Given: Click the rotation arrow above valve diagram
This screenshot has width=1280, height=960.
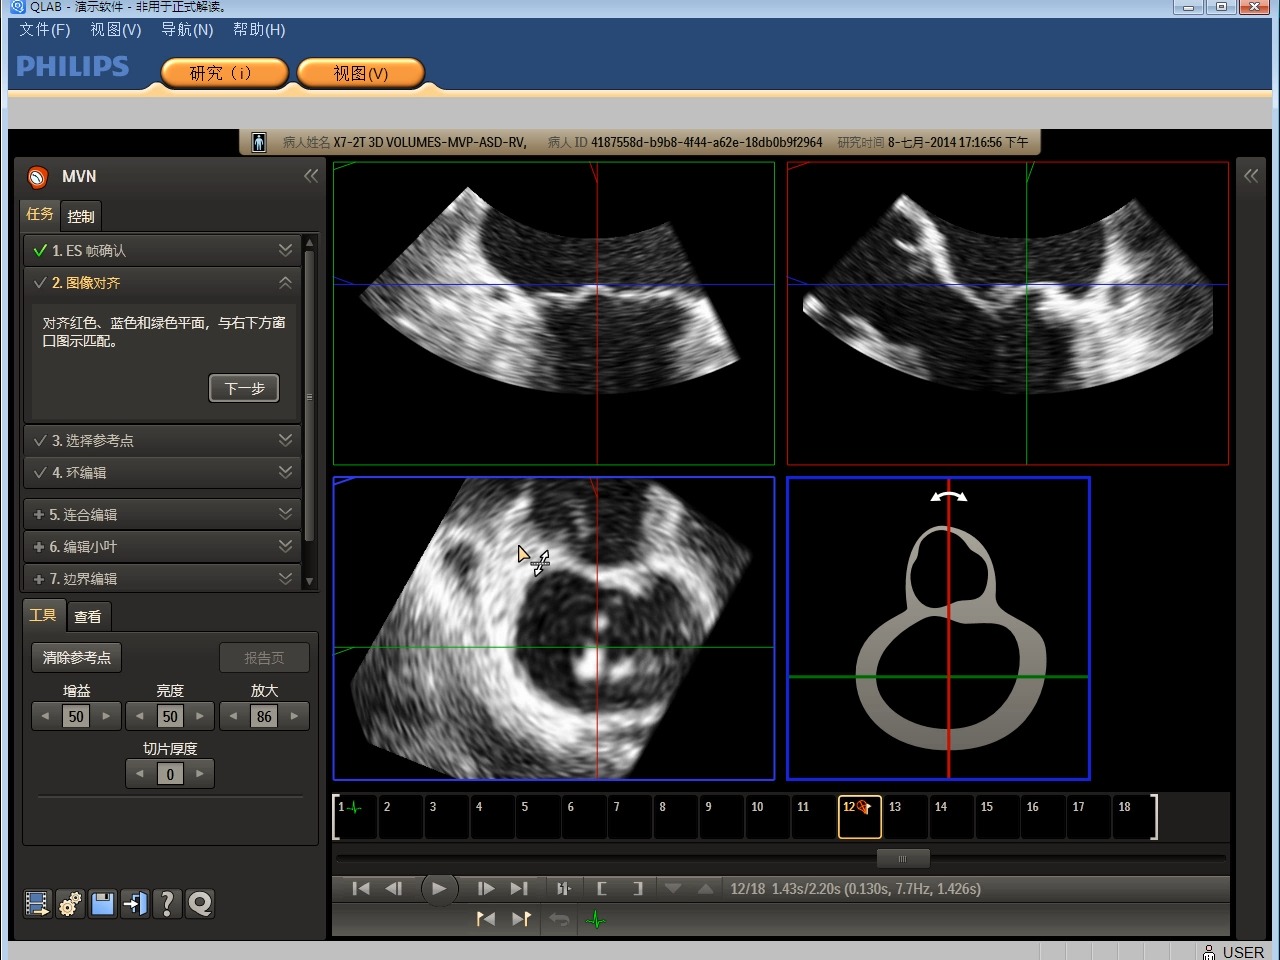Looking at the screenshot, I should tap(949, 496).
